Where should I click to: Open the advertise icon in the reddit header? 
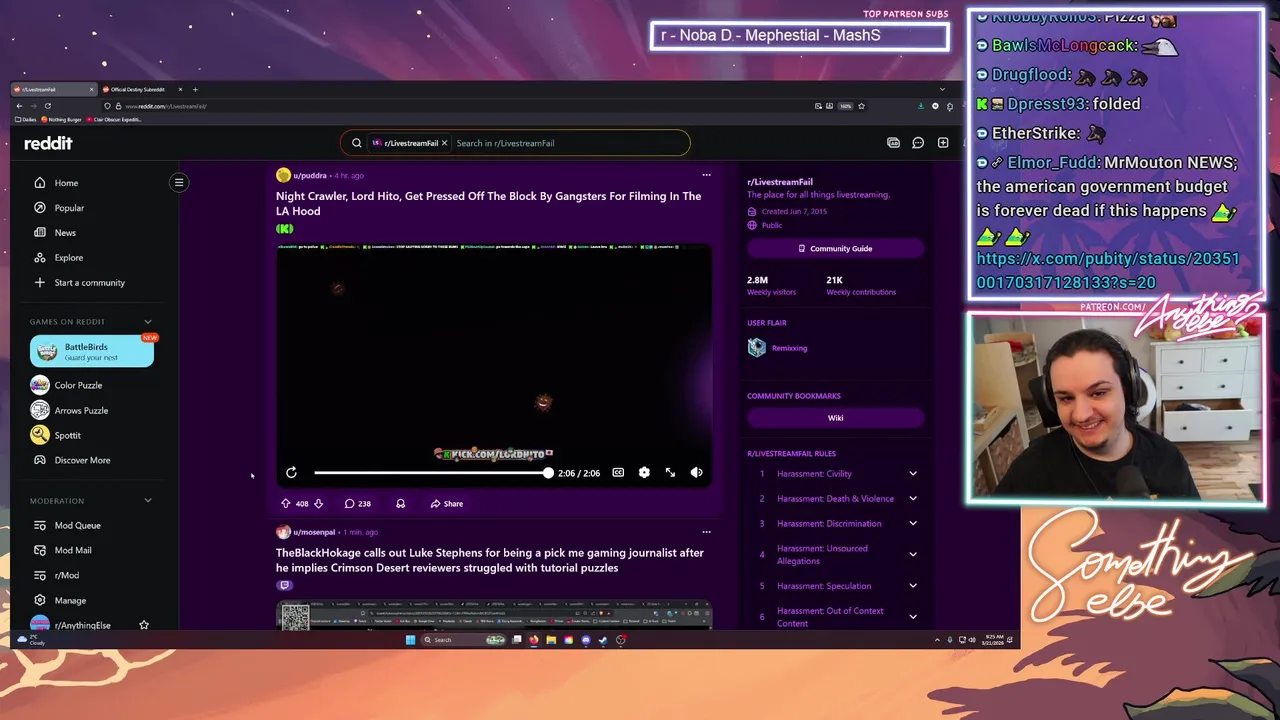tap(893, 143)
